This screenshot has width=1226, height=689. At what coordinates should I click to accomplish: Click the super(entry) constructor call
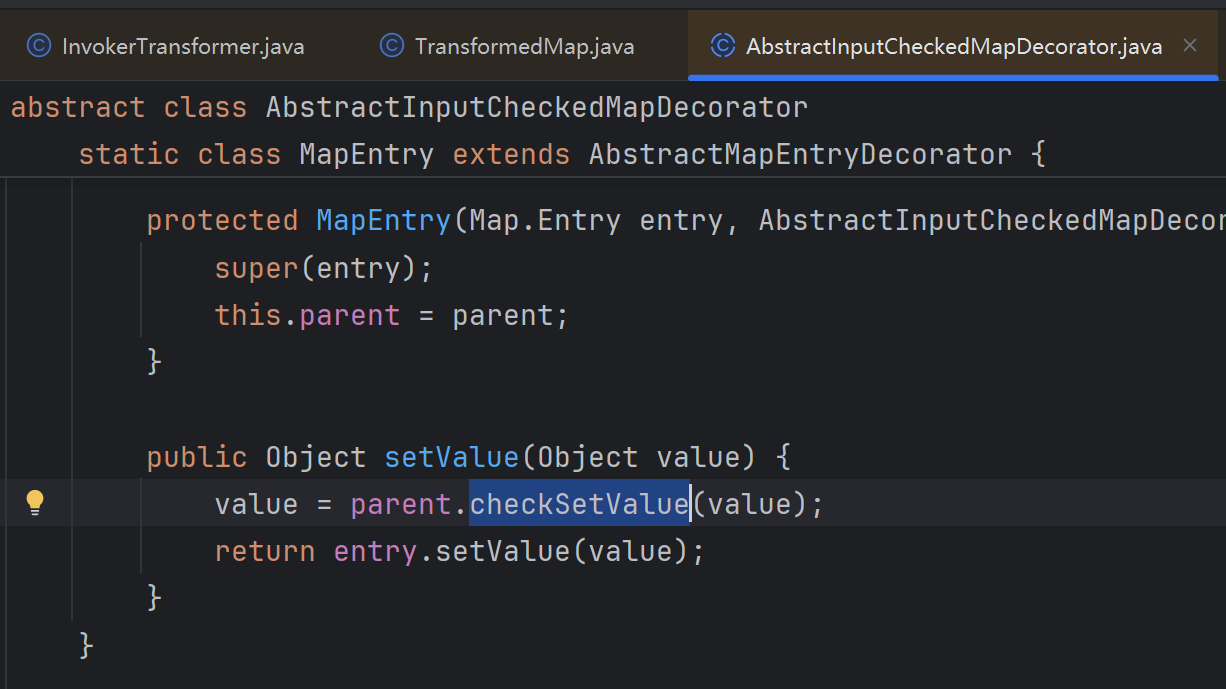(256, 268)
